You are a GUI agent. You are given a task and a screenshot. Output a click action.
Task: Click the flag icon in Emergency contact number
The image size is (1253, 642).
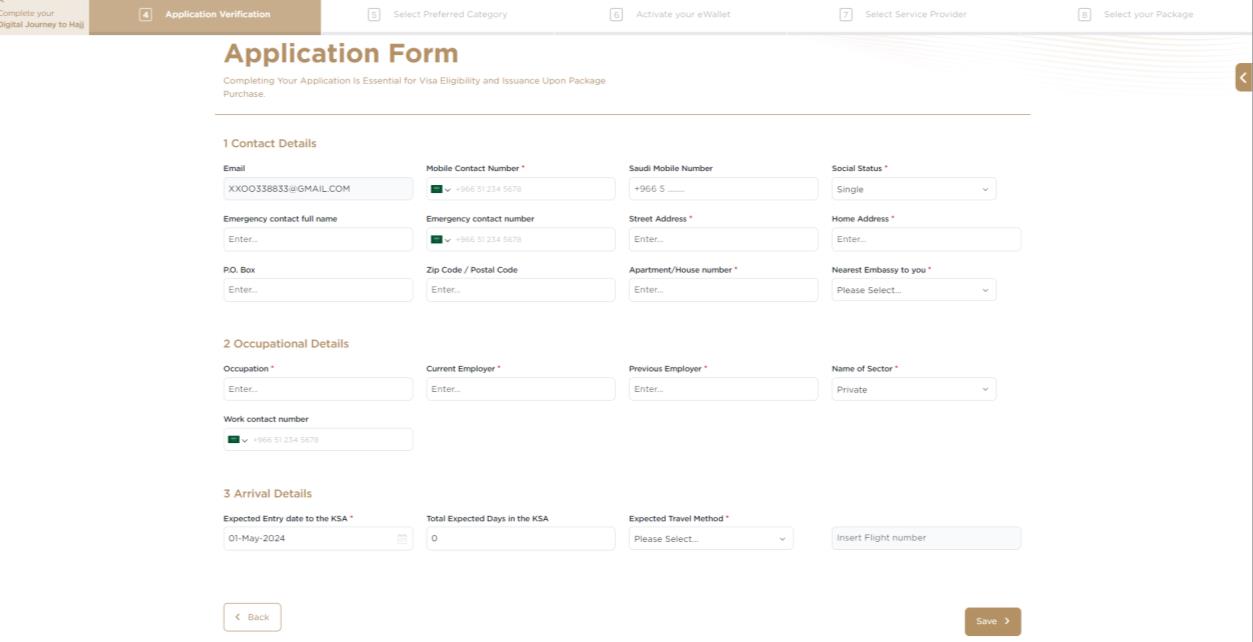436,239
